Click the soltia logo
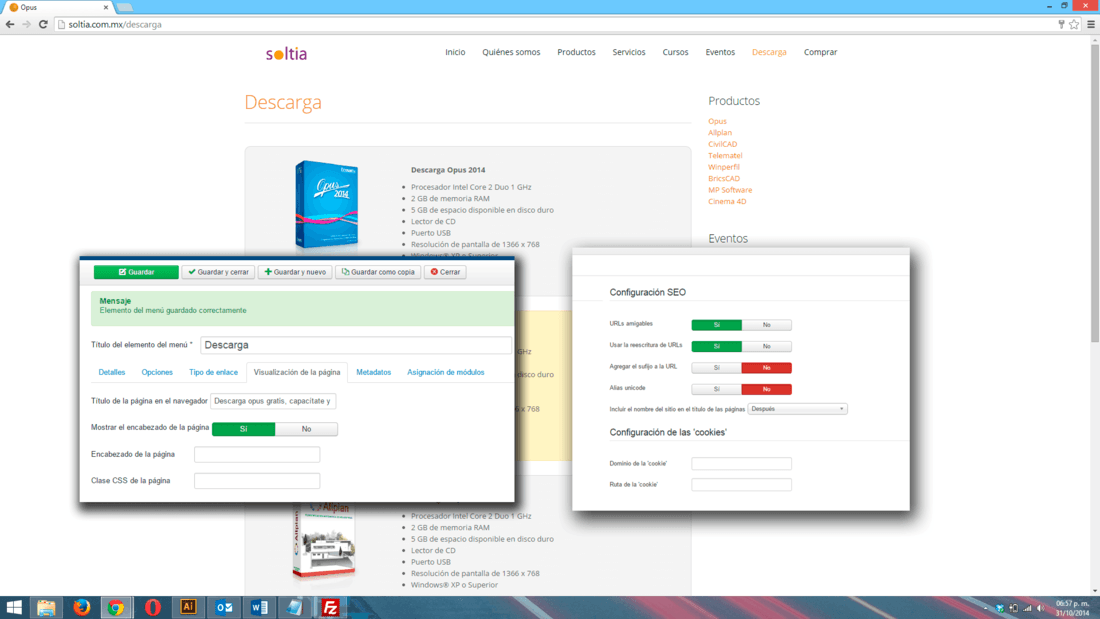This screenshot has width=1100, height=619. [x=286, y=53]
